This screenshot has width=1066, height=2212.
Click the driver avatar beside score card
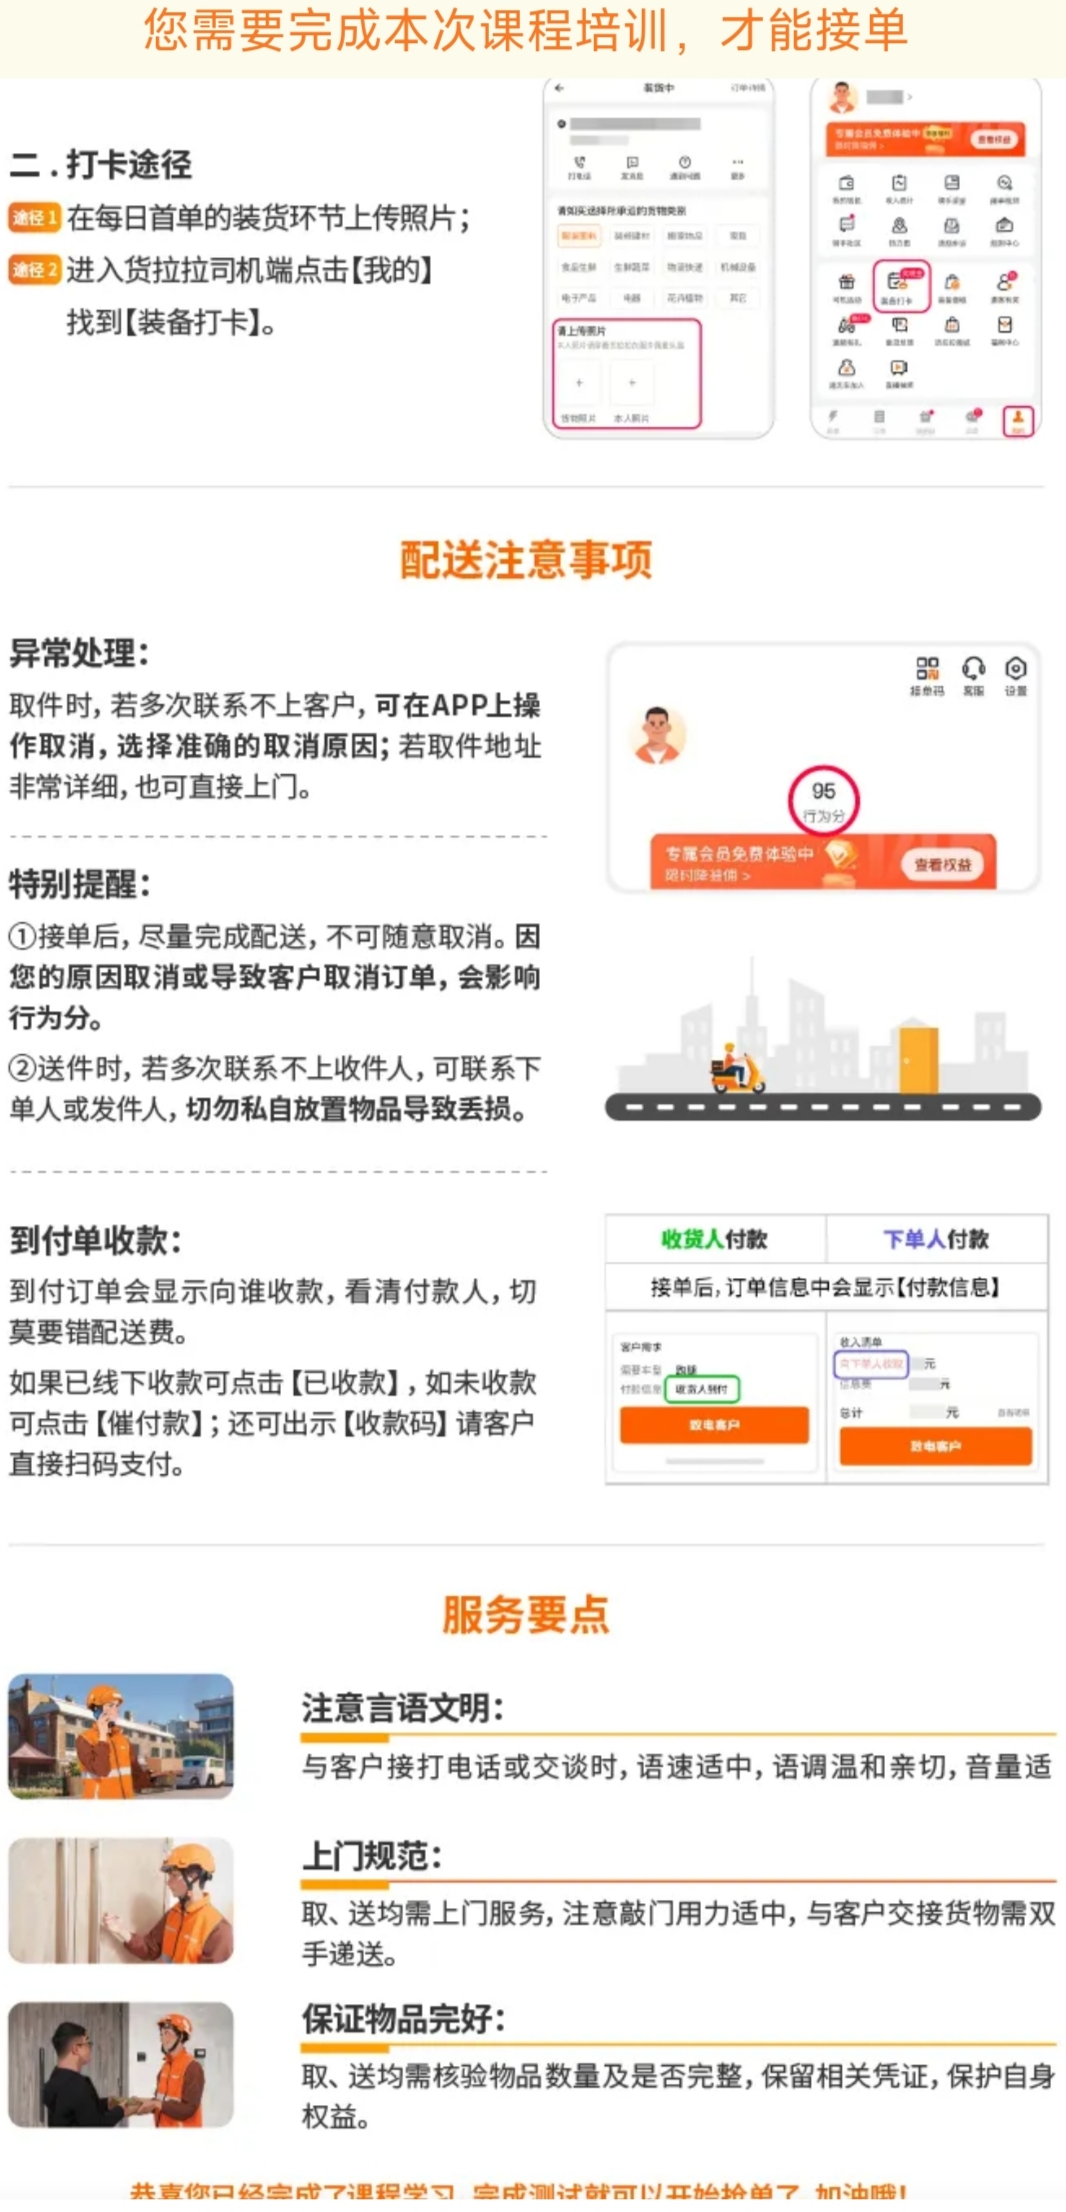(x=657, y=736)
